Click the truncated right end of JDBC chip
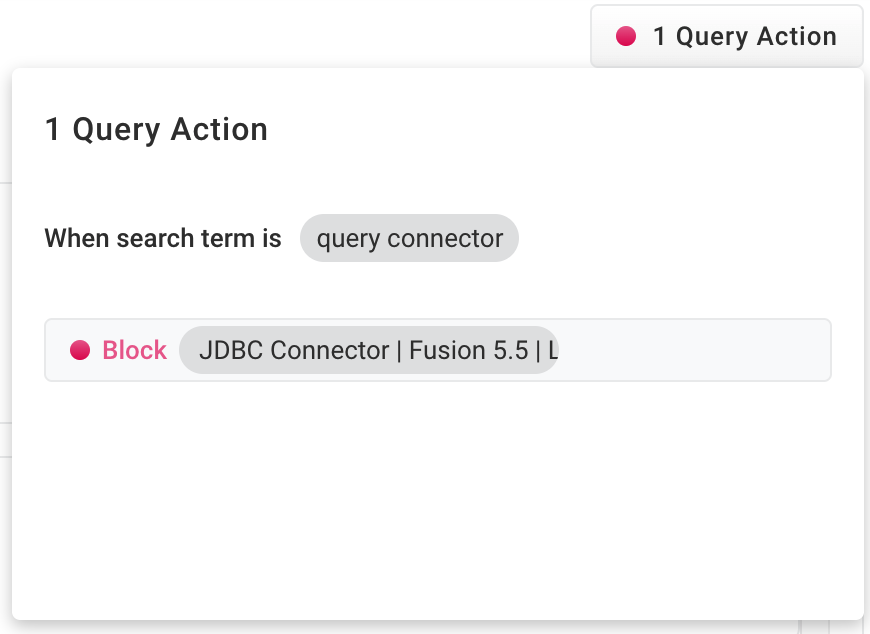The image size is (870, 634). coord(552,350)
